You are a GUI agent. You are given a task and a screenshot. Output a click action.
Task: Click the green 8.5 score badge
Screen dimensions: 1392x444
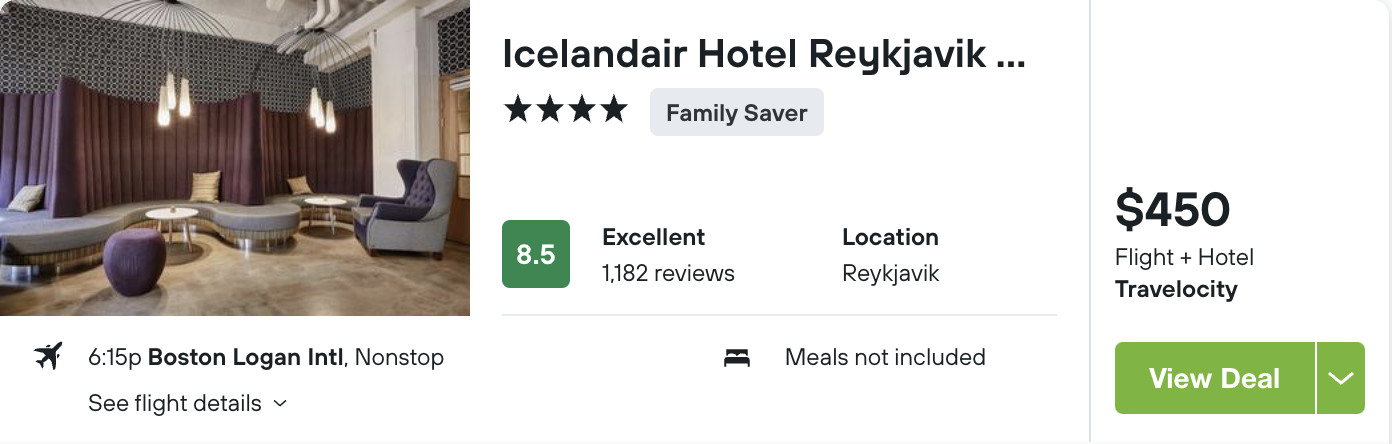pos(536,254)
